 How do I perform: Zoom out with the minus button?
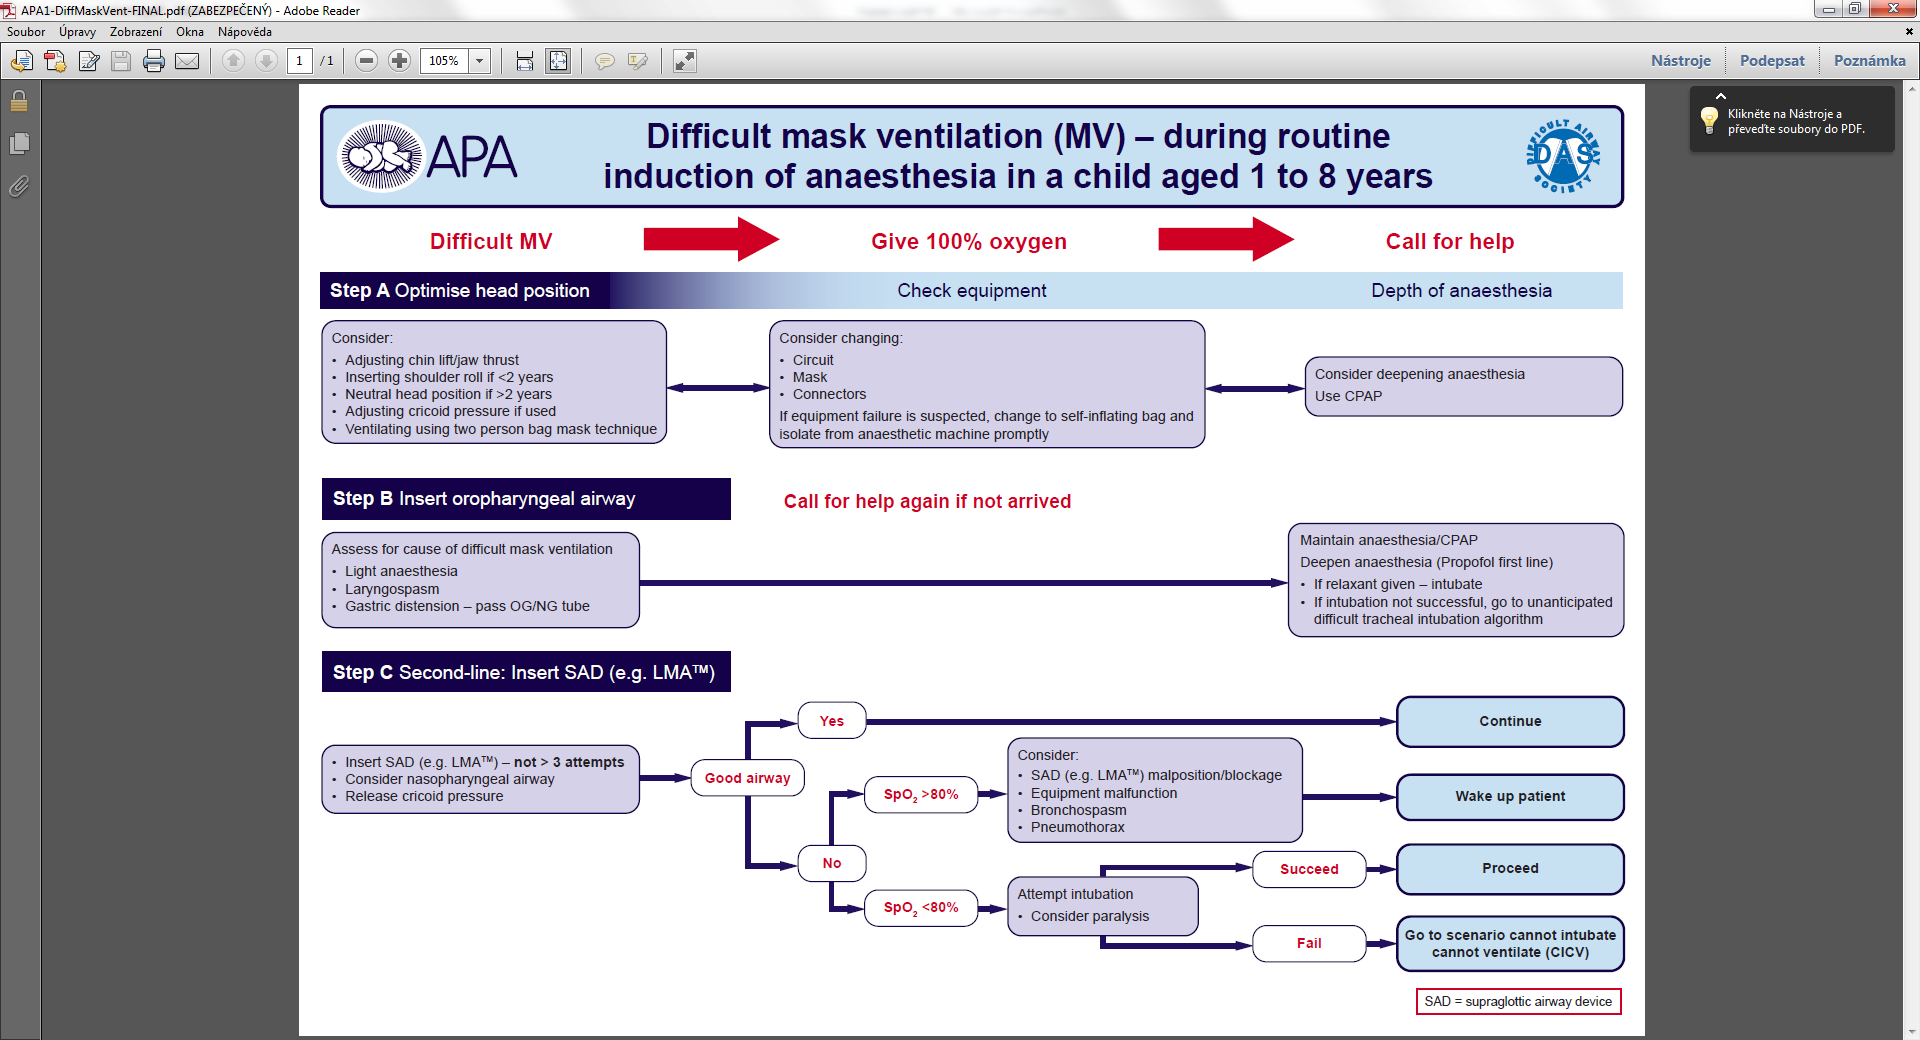pos(366,61)
